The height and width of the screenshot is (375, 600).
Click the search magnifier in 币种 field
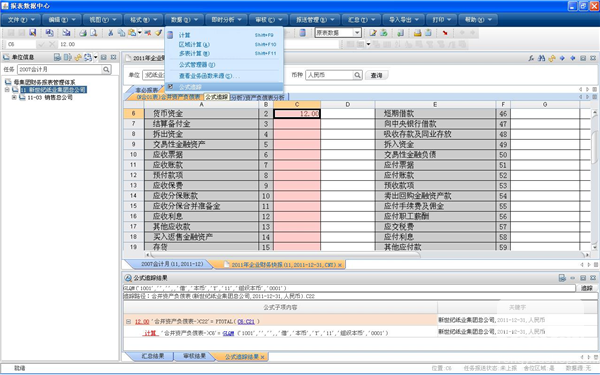[x=357, y=75]
